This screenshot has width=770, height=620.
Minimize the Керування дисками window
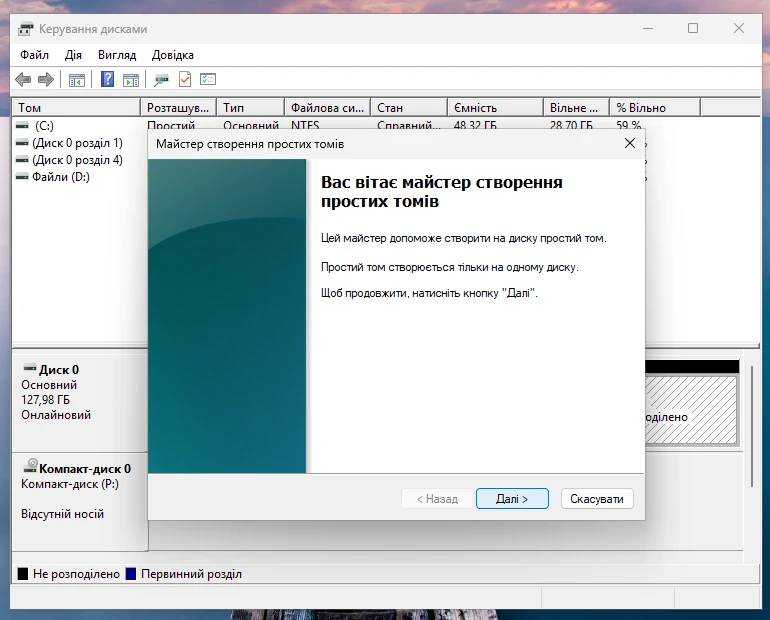coord(648,28)
